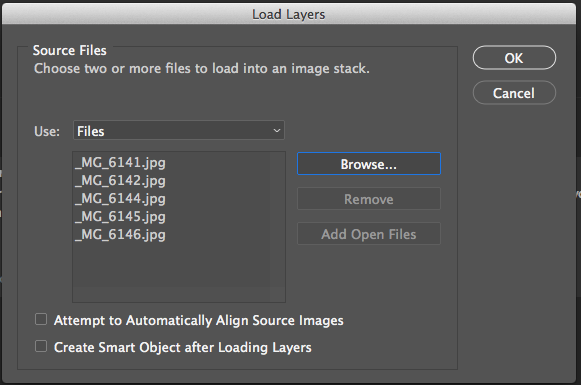Enable Attempt to Automatically Align Source Images
Image resolution: width=581 pixels, height=385 pixels.
coord(41,319)
